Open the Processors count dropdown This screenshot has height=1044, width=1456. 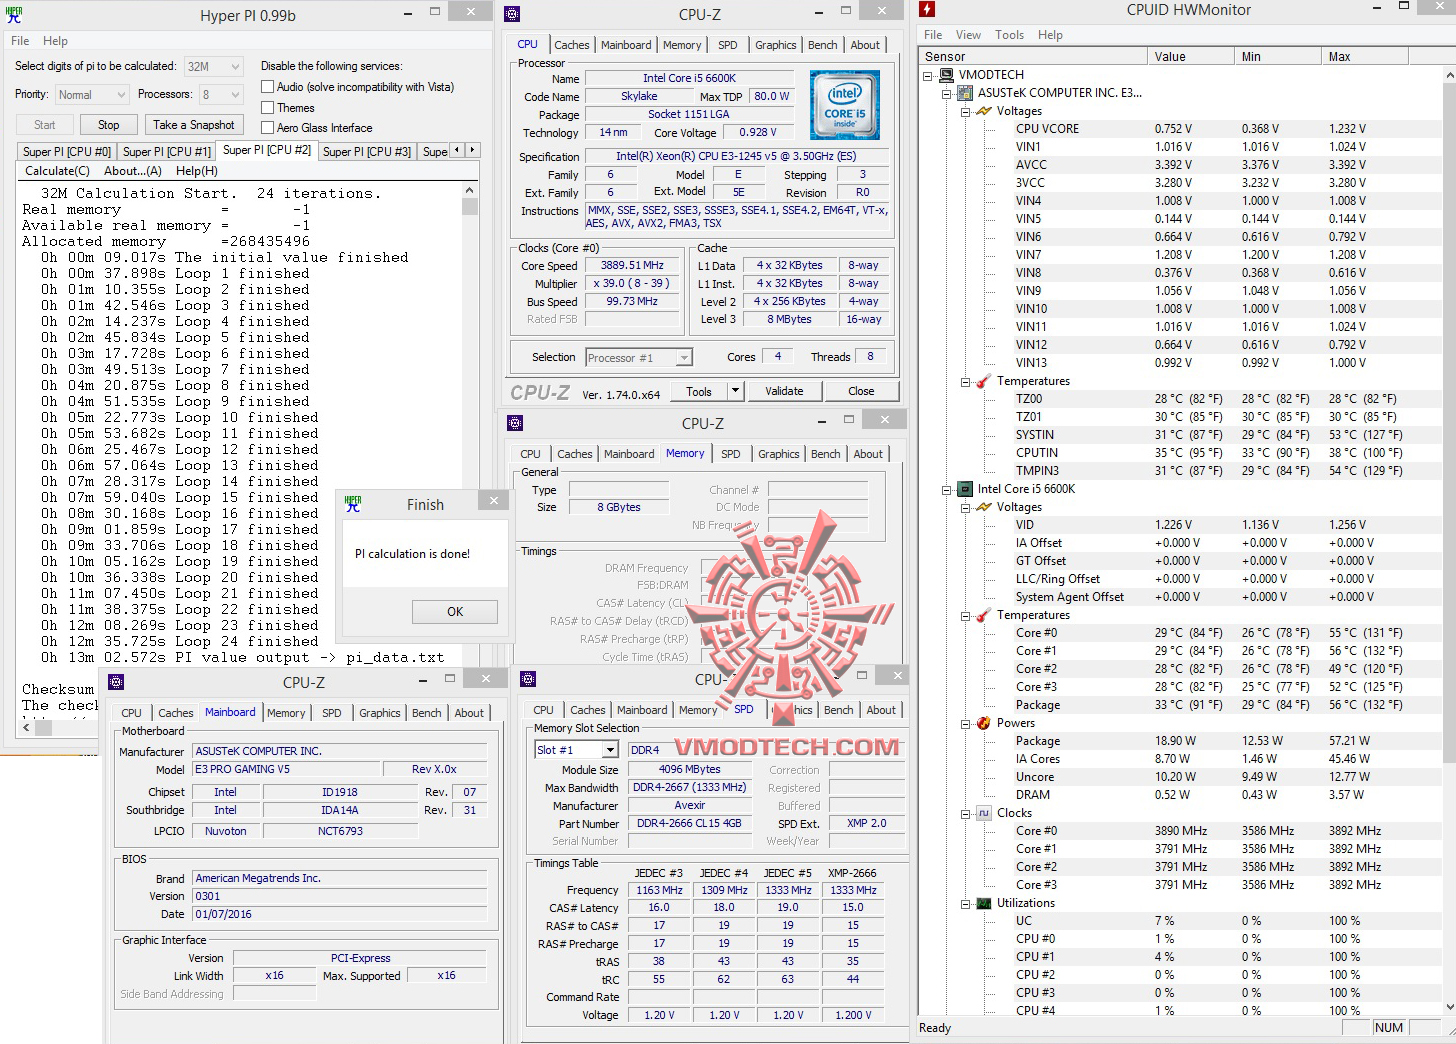221,95
